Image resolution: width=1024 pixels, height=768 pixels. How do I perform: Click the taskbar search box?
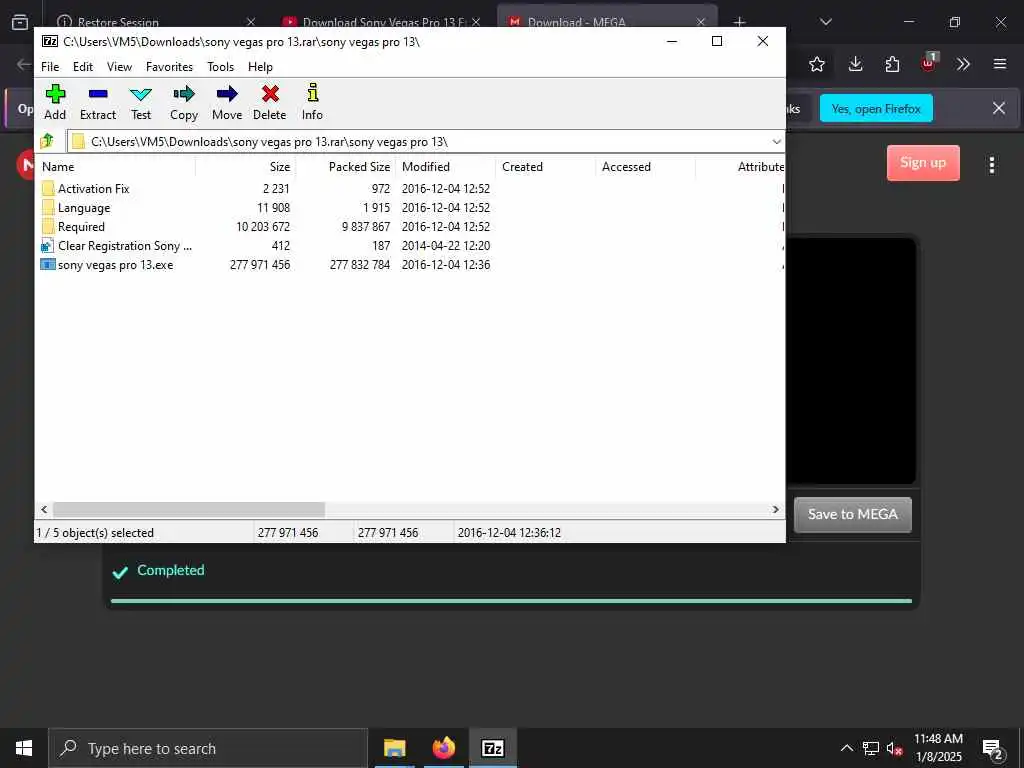point(208,748)
